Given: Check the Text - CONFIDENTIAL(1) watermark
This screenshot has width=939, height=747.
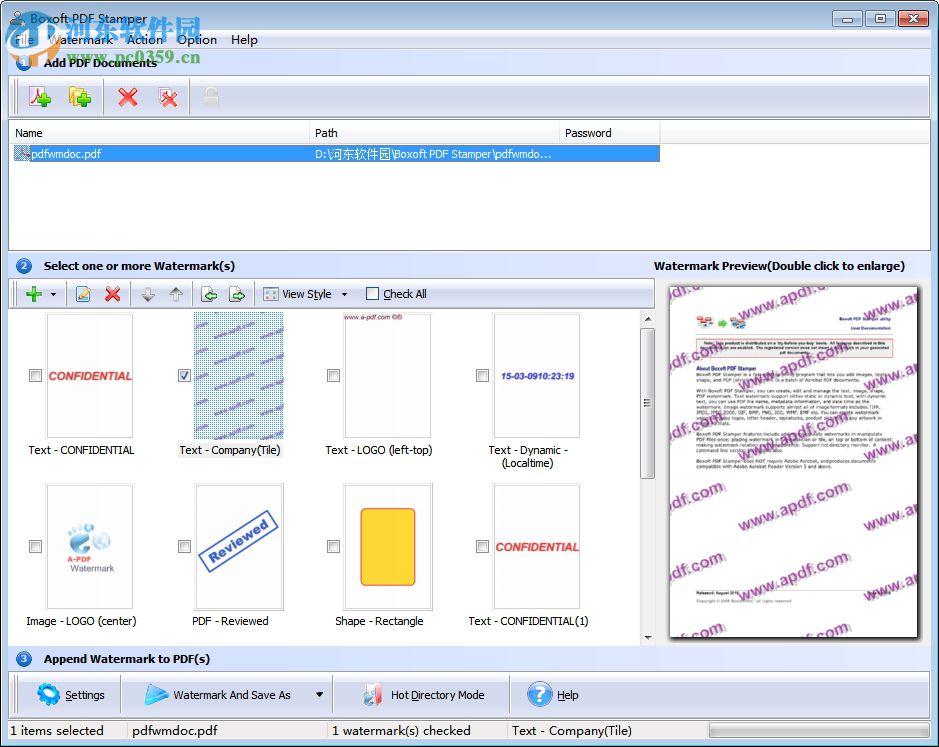Looking at the screenshot, I should 482,546.
